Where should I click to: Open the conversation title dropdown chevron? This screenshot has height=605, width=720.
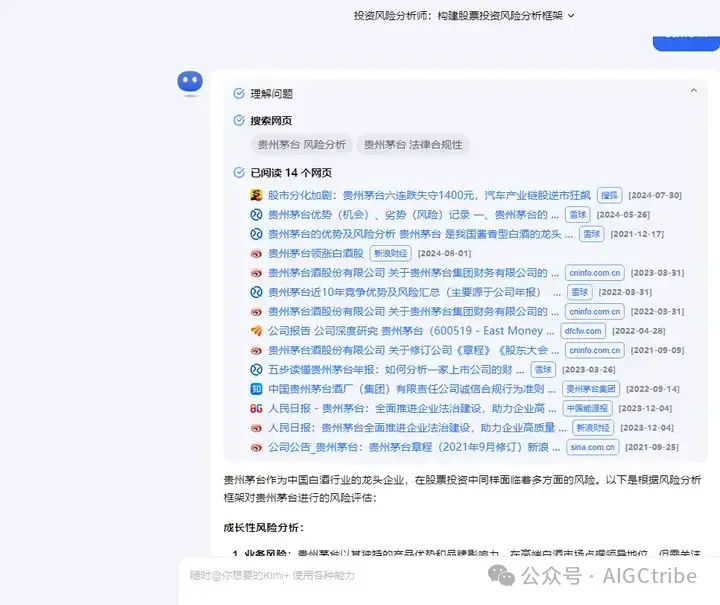[571, 16]
